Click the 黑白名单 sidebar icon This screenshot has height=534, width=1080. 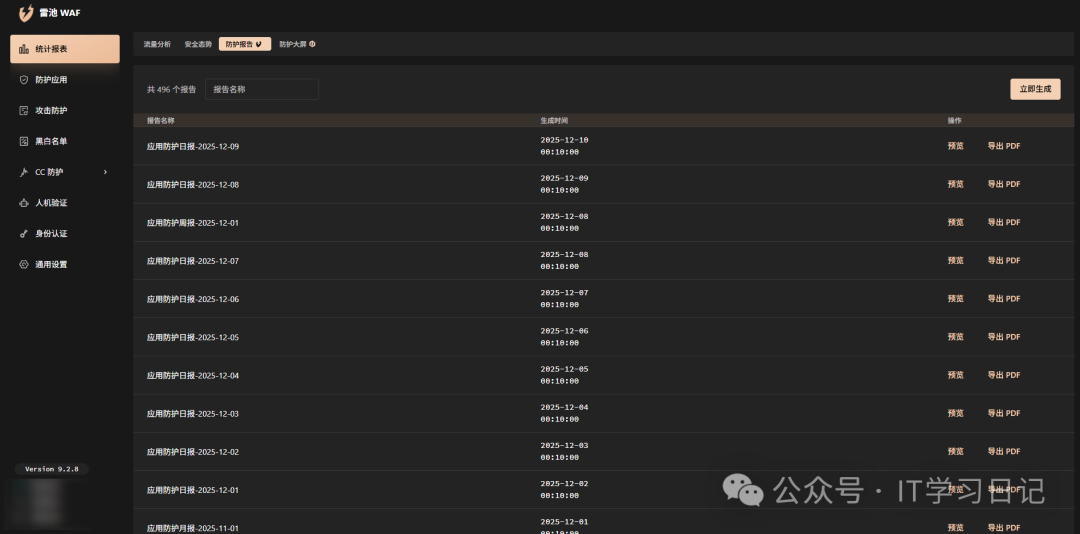point(24,142)
